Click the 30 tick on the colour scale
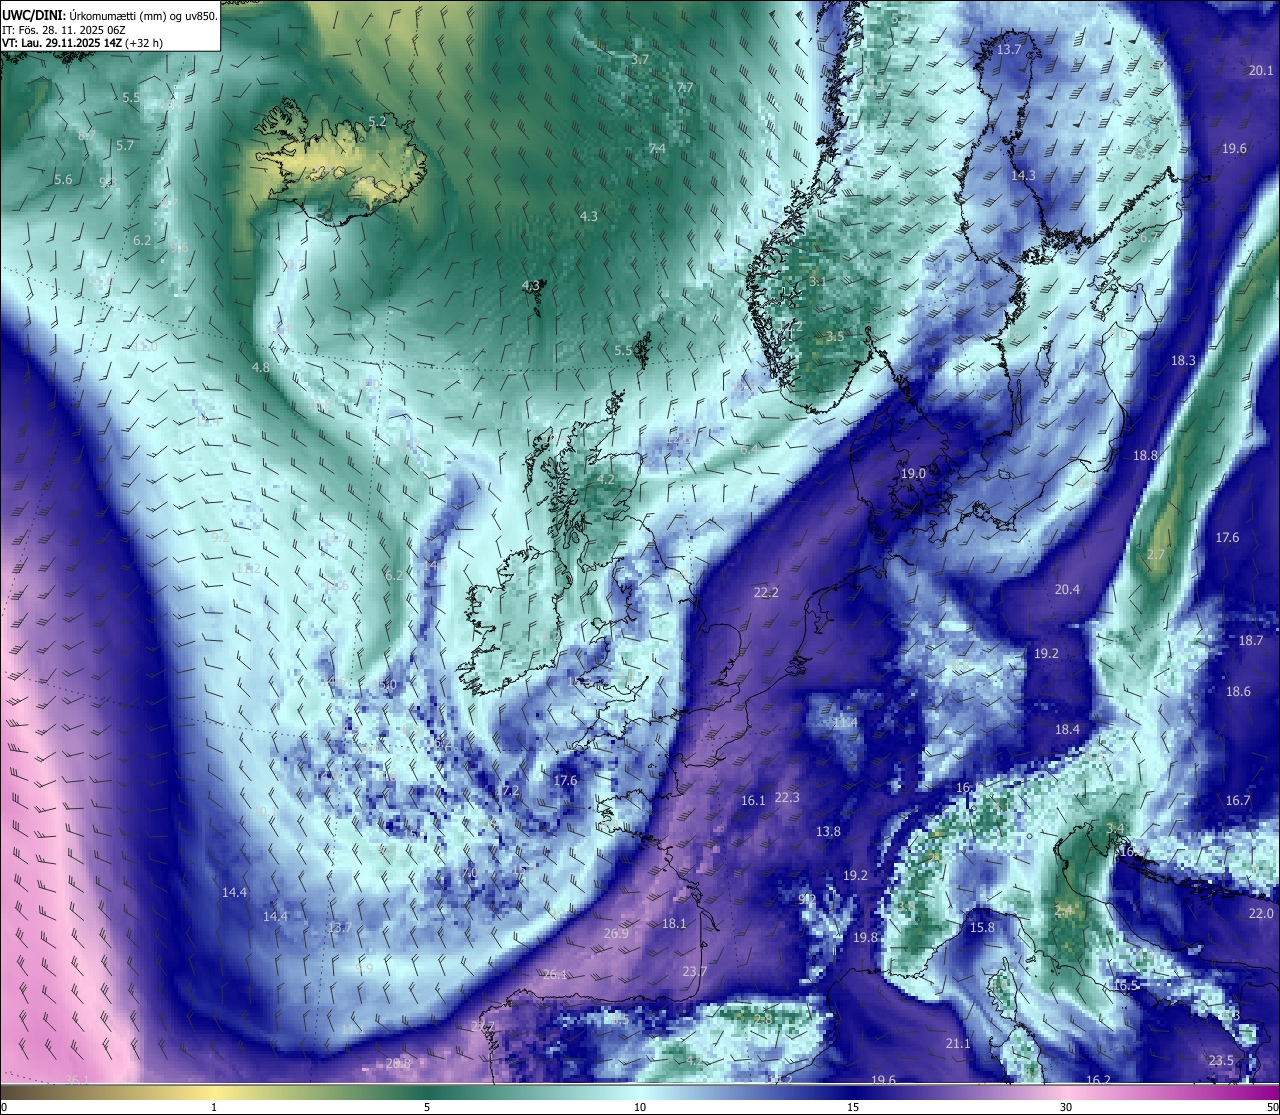 [1066, 1106]
